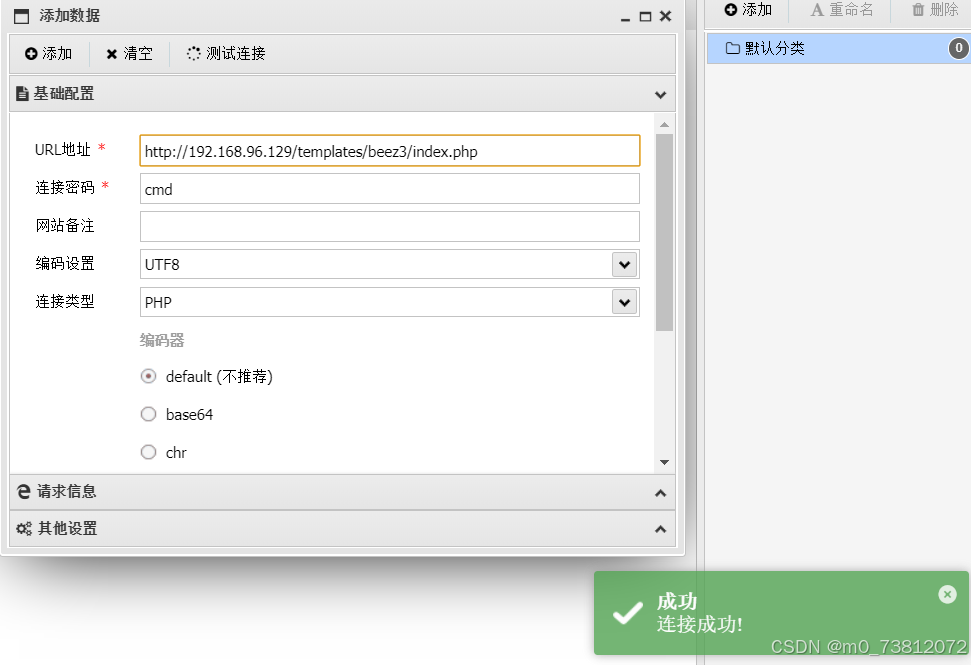The height and width of the screenshot is (665, 971).
Task: Select the default (不推荐) encoder radio
Action: coord(149,376)
